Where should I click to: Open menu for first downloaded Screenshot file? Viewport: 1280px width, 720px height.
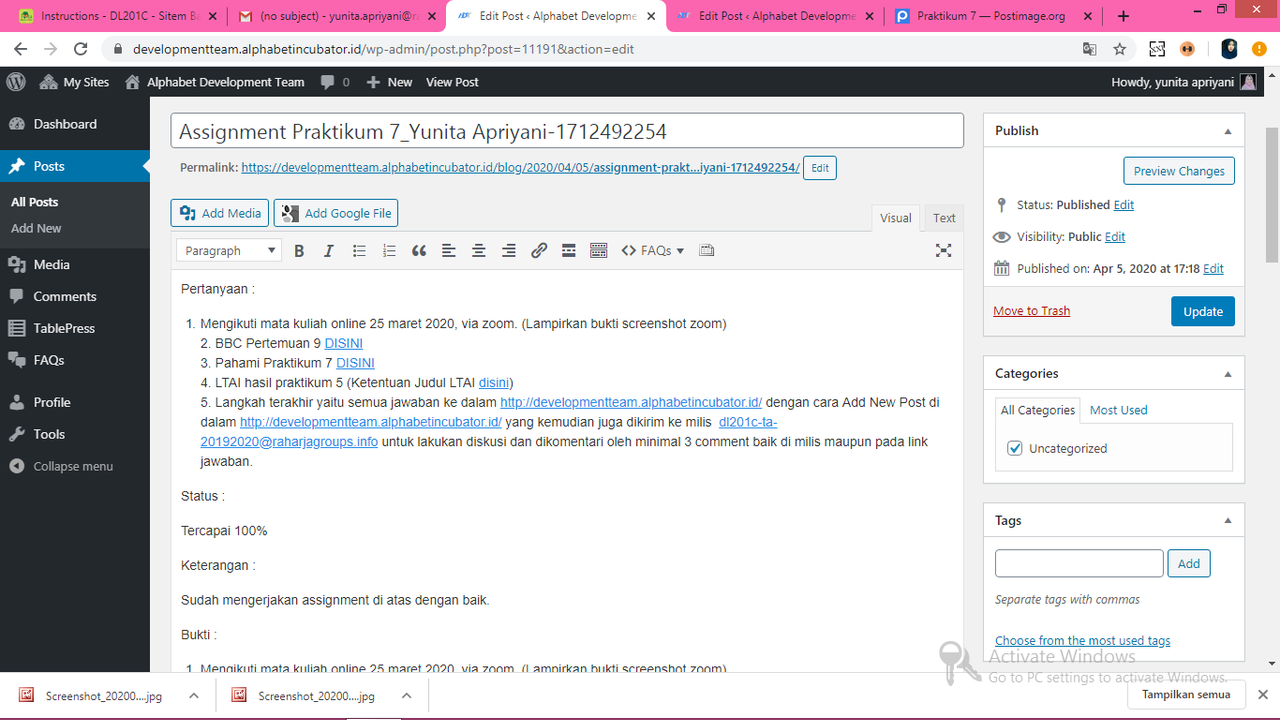(194, 696)
